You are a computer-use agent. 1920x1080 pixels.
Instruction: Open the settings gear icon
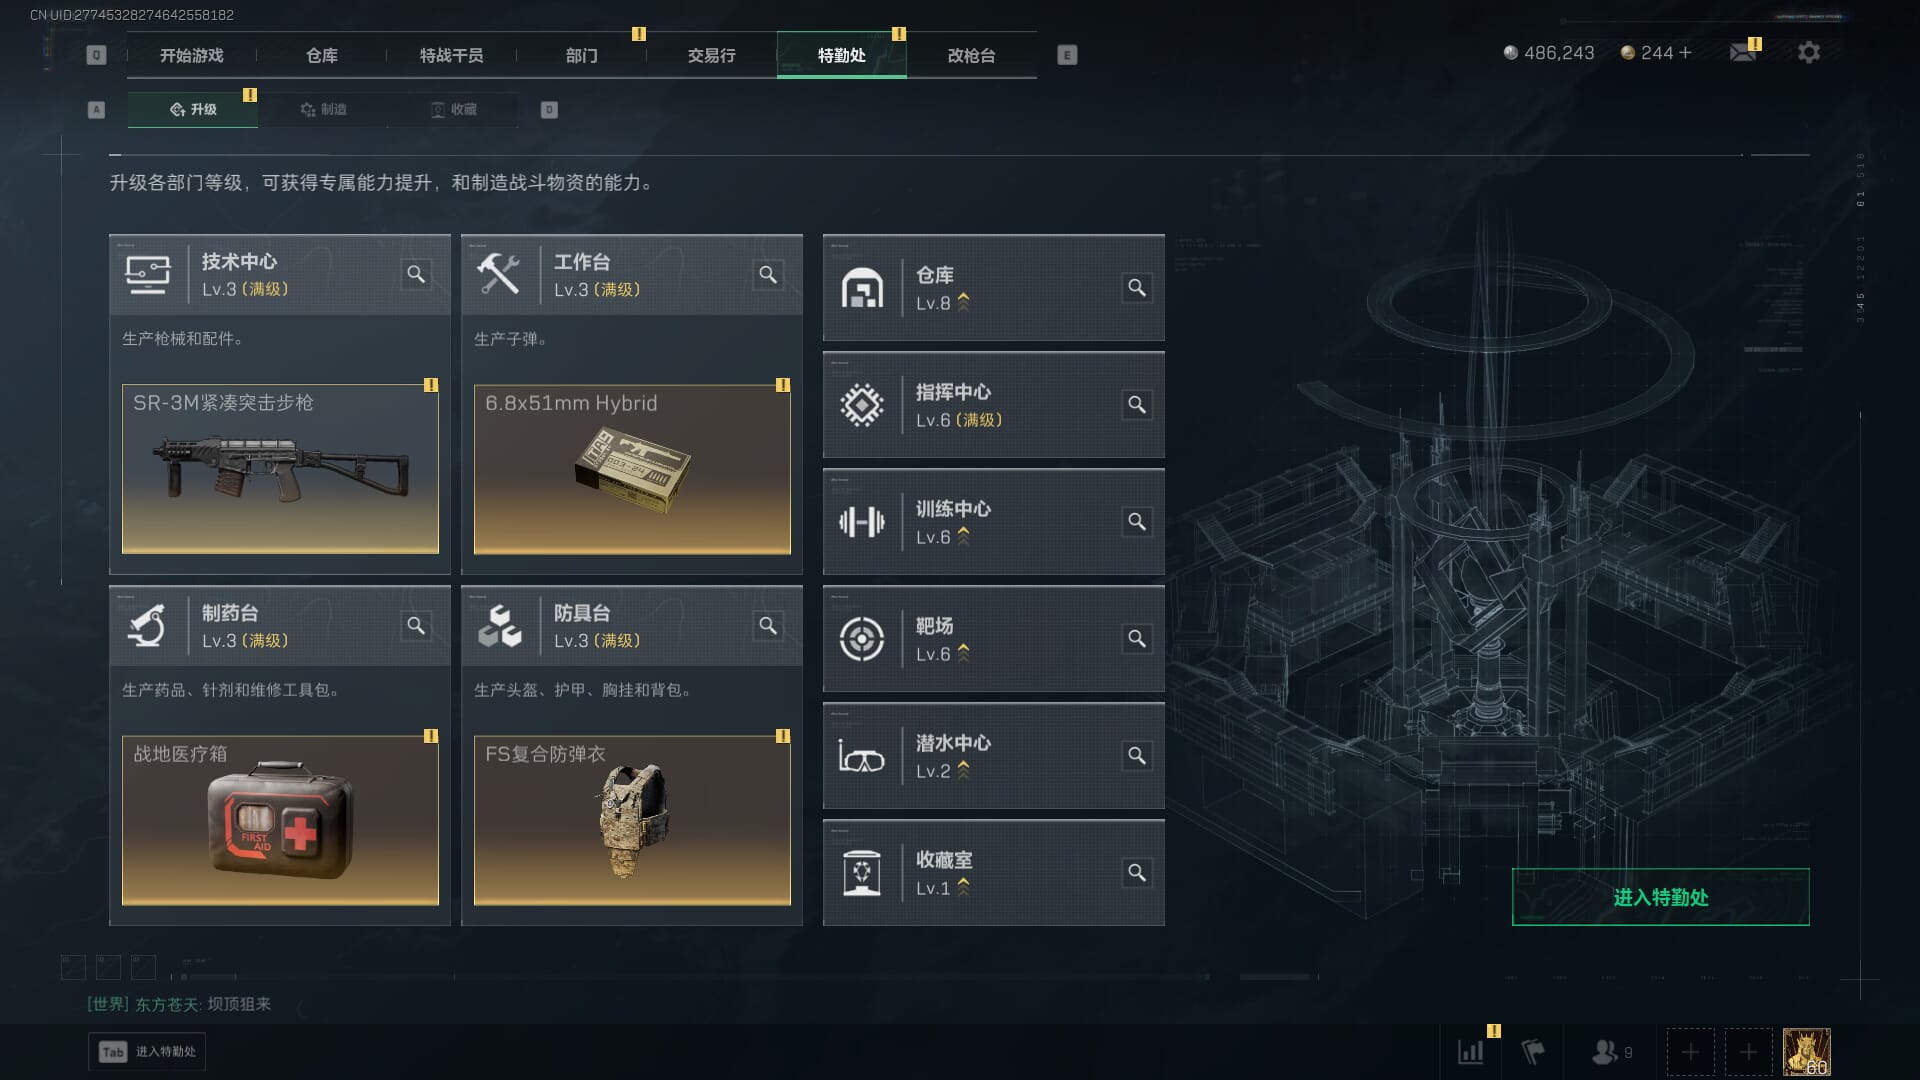(1808, 52)
